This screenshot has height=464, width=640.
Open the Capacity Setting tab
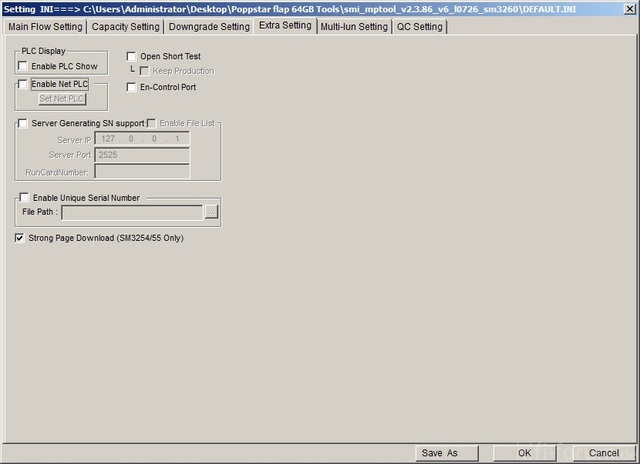coord(126,26)
